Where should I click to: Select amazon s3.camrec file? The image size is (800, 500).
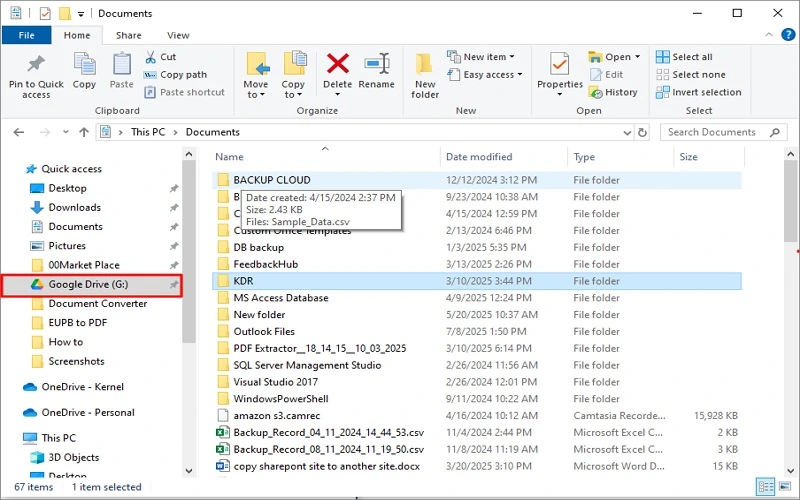(477, 416)
